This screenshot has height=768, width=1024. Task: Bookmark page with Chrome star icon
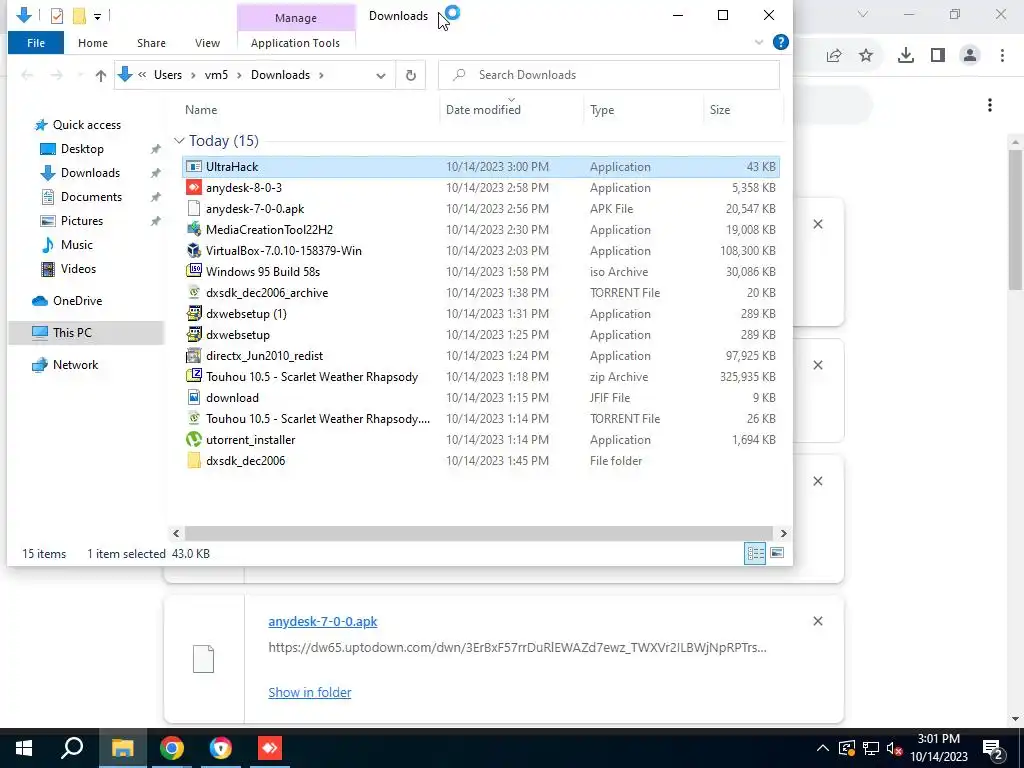tap(866, 56)
